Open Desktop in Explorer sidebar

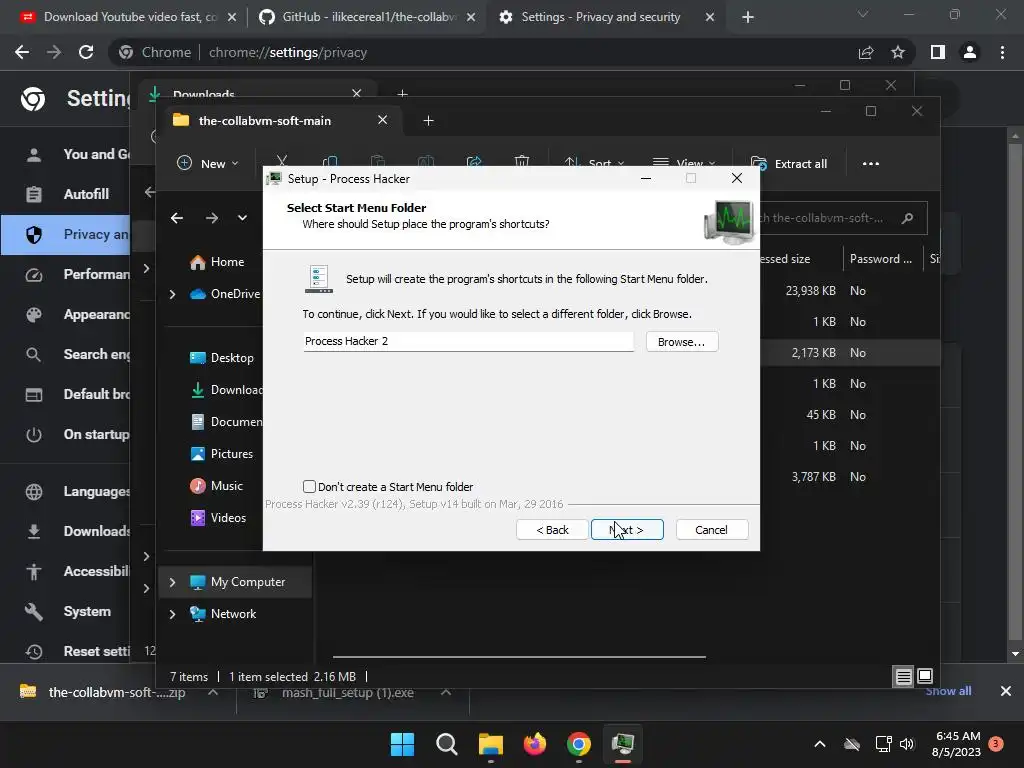222,358
